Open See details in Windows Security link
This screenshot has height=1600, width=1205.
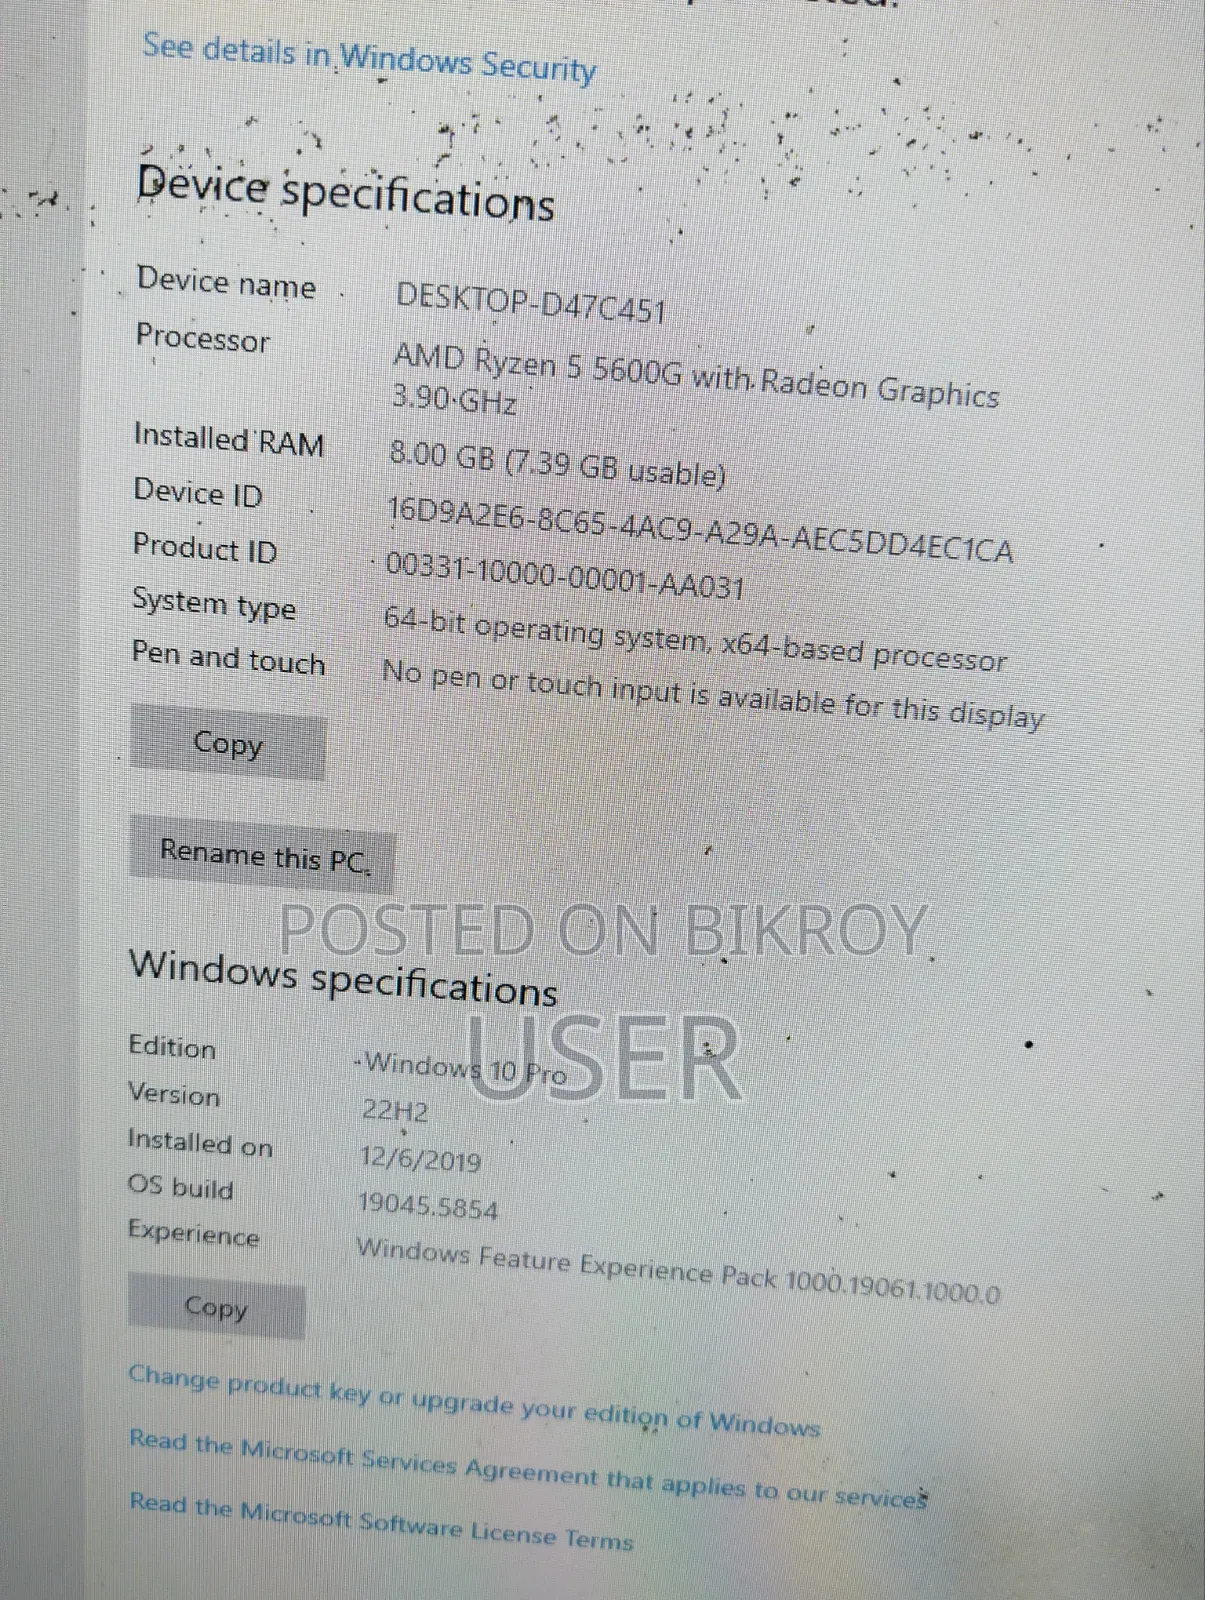click(369, 58)
